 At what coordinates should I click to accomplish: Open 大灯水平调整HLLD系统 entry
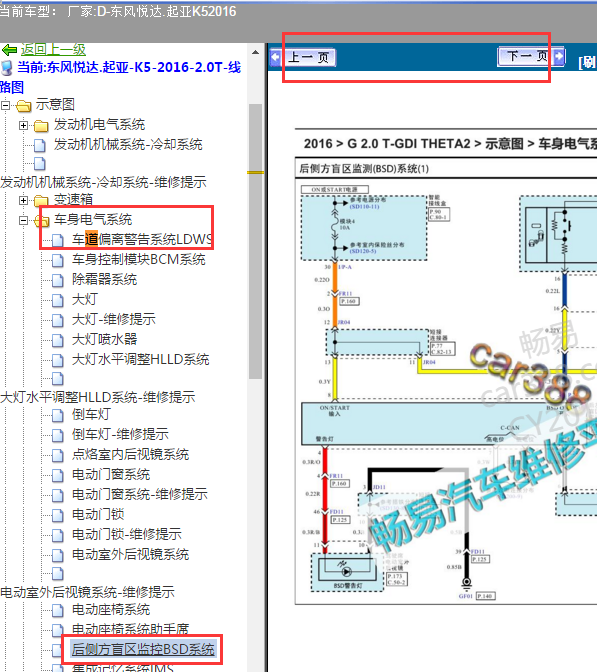(x=141, y=359)
